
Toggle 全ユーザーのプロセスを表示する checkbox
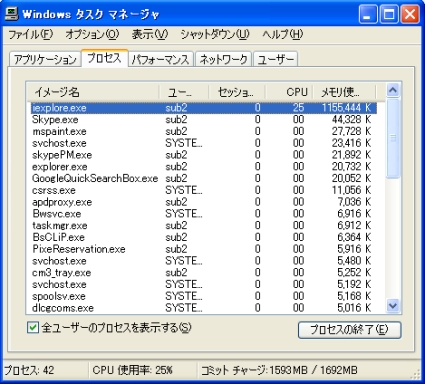point(33,328)
